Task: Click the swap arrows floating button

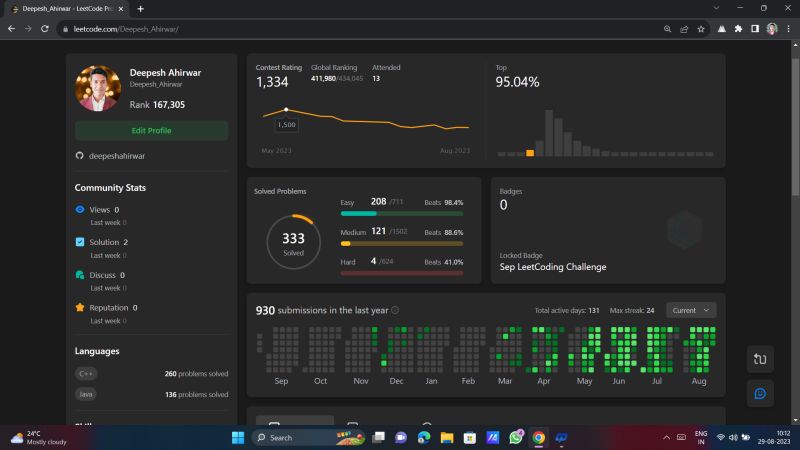Action: click(x=760, y=359)
